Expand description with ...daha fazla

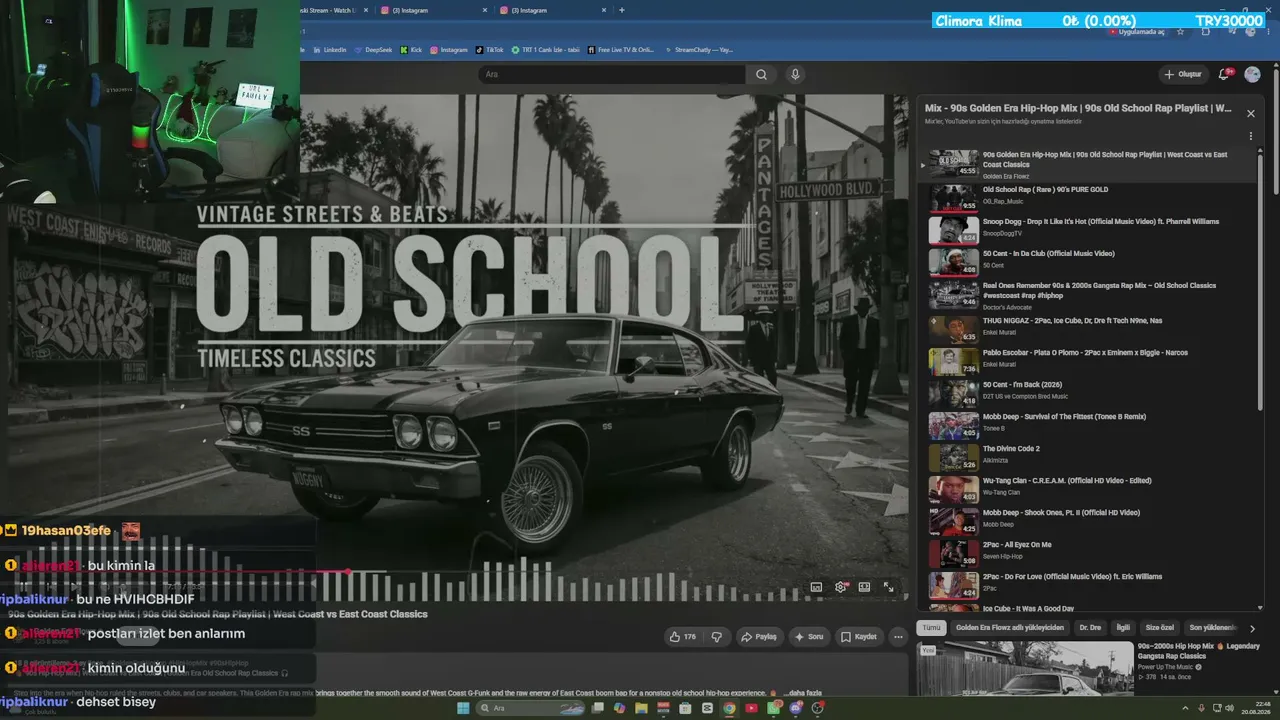tap(805, 692)
